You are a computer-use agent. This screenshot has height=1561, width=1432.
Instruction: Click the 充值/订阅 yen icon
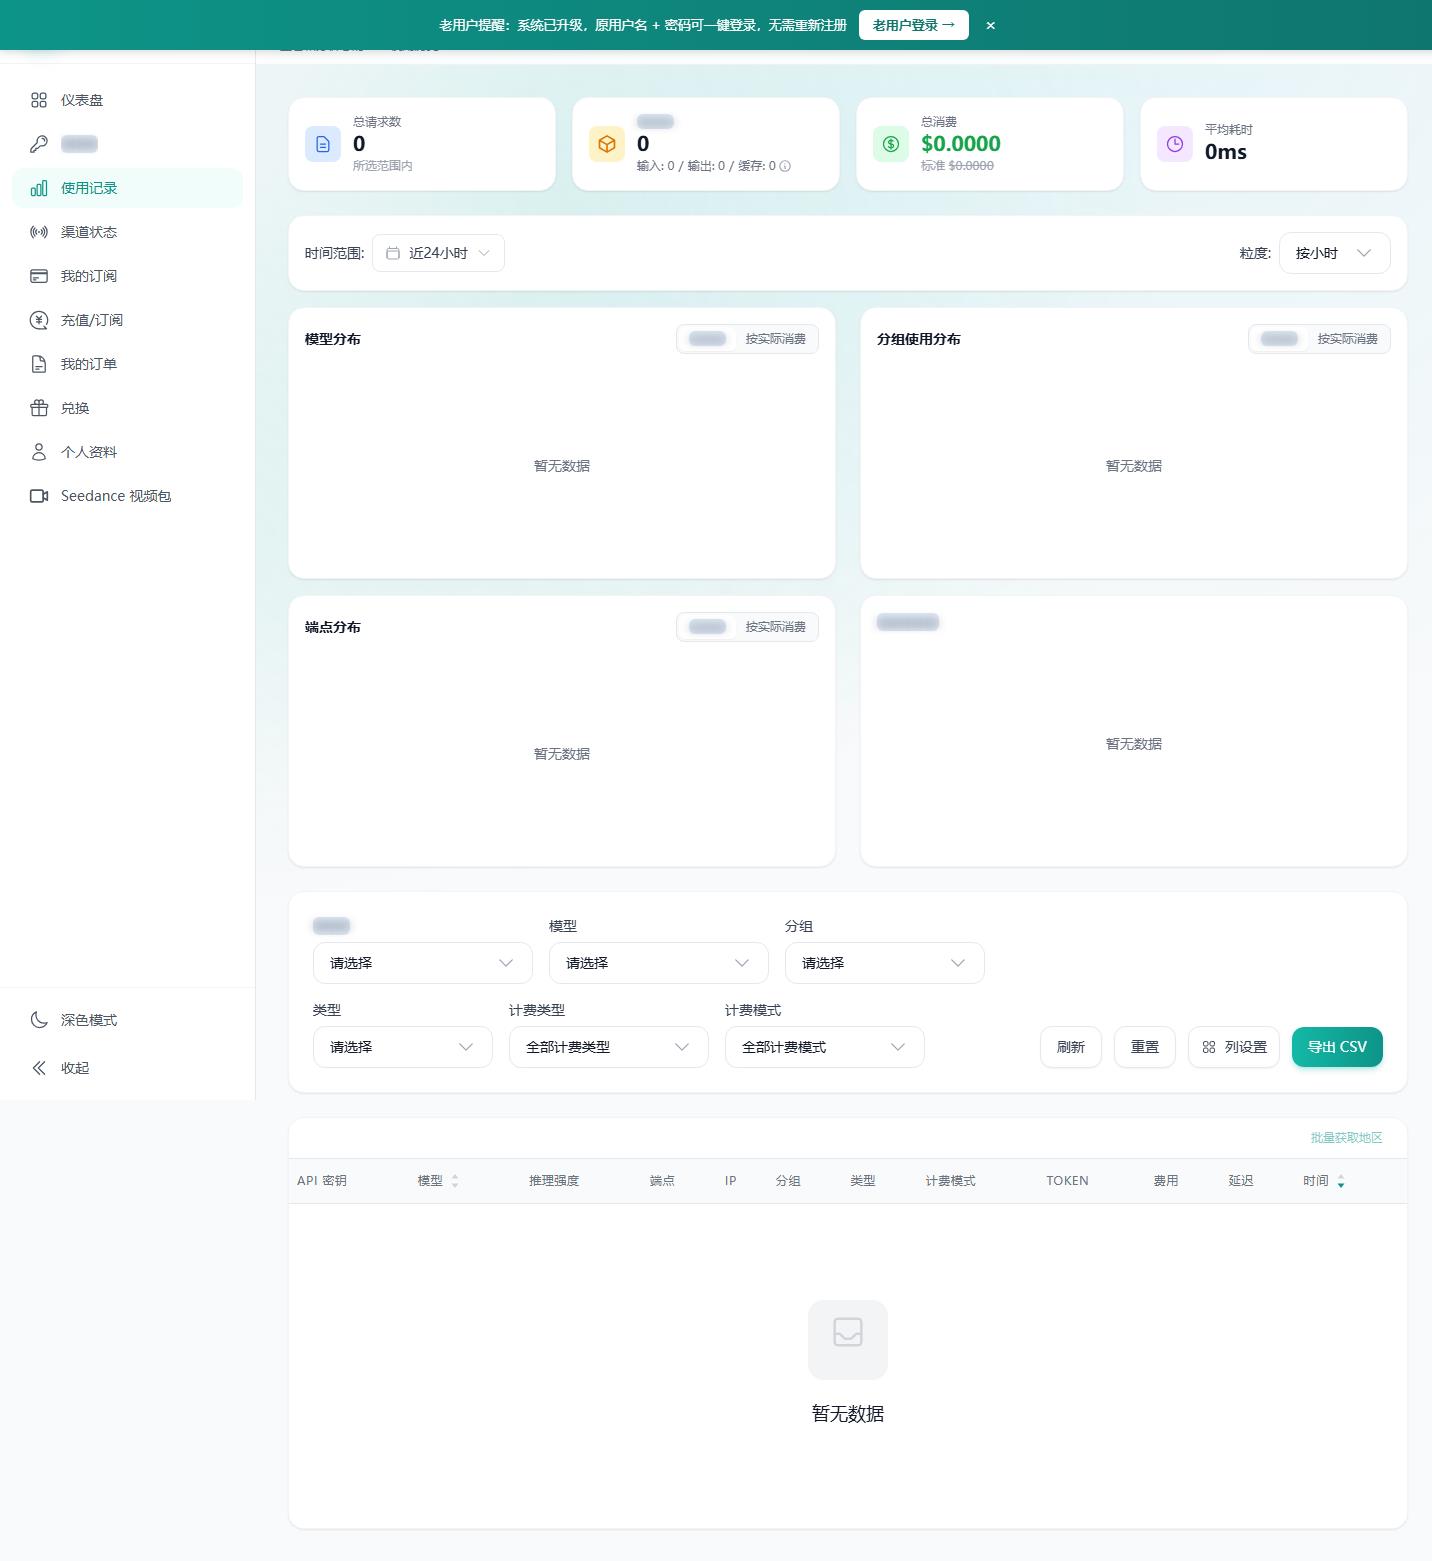(39, 320)
